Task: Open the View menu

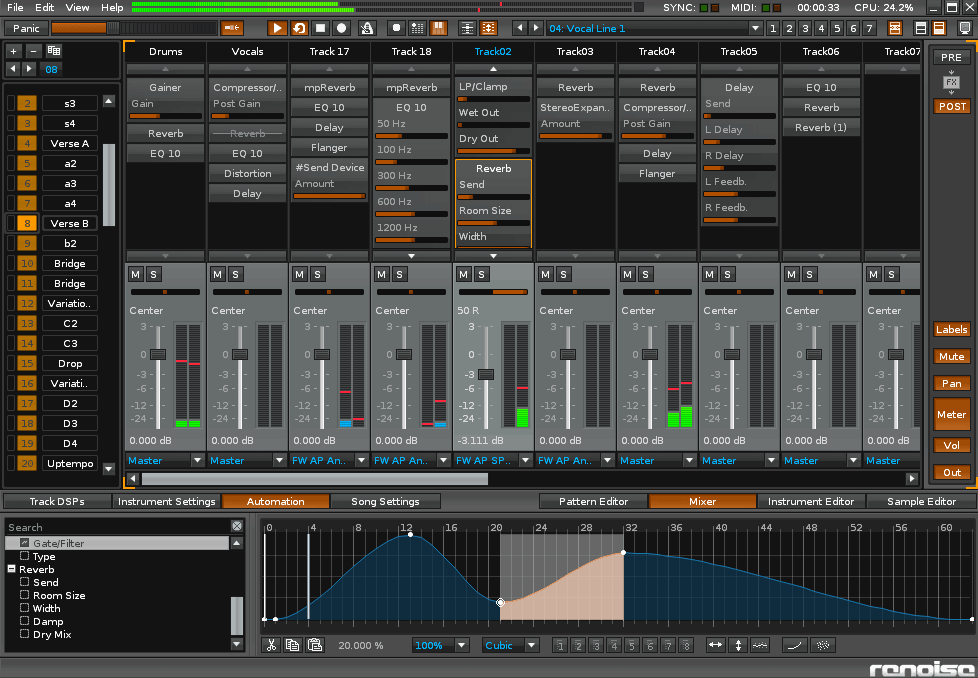Action: [x=77, y=7]
